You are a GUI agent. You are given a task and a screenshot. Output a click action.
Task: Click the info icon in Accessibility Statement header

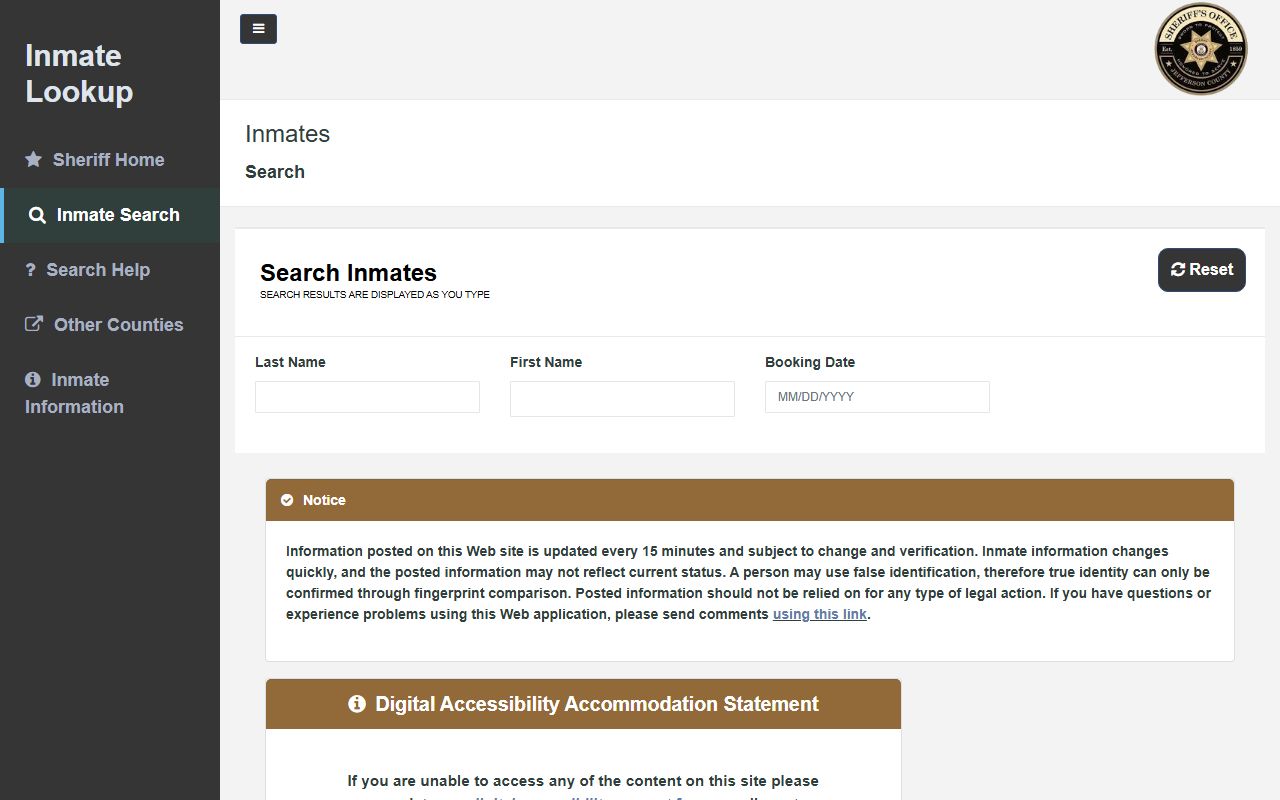(x=356, y=704)
